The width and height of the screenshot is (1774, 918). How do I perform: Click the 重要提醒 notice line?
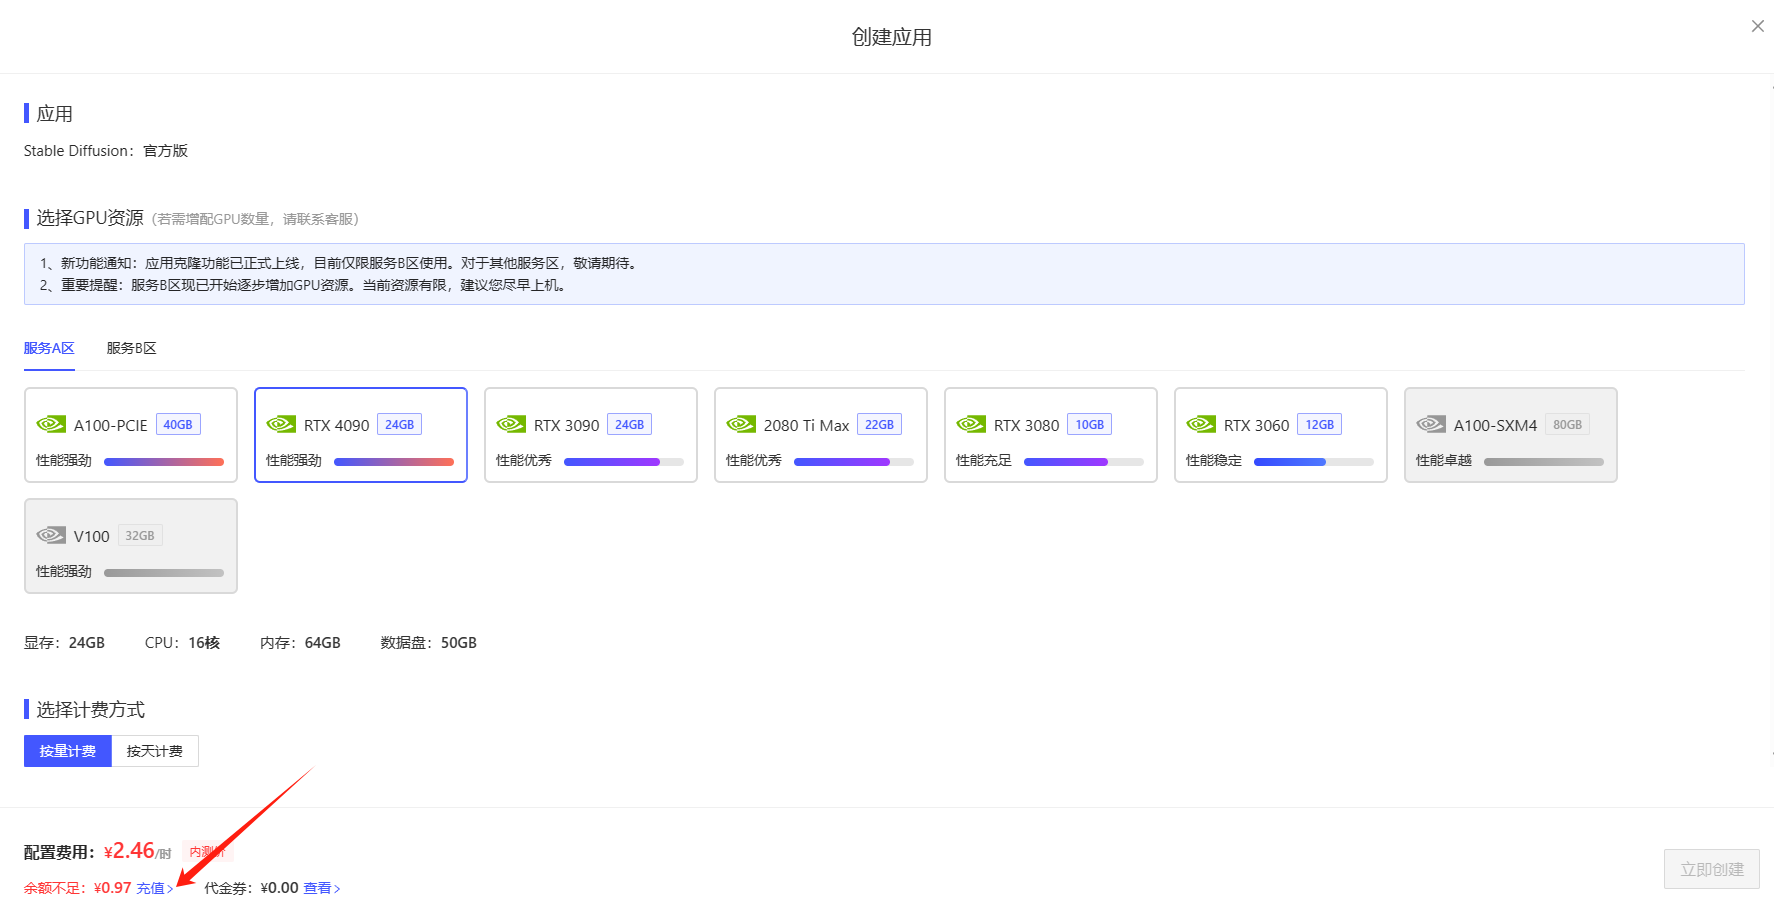click(x=305, y=285)
